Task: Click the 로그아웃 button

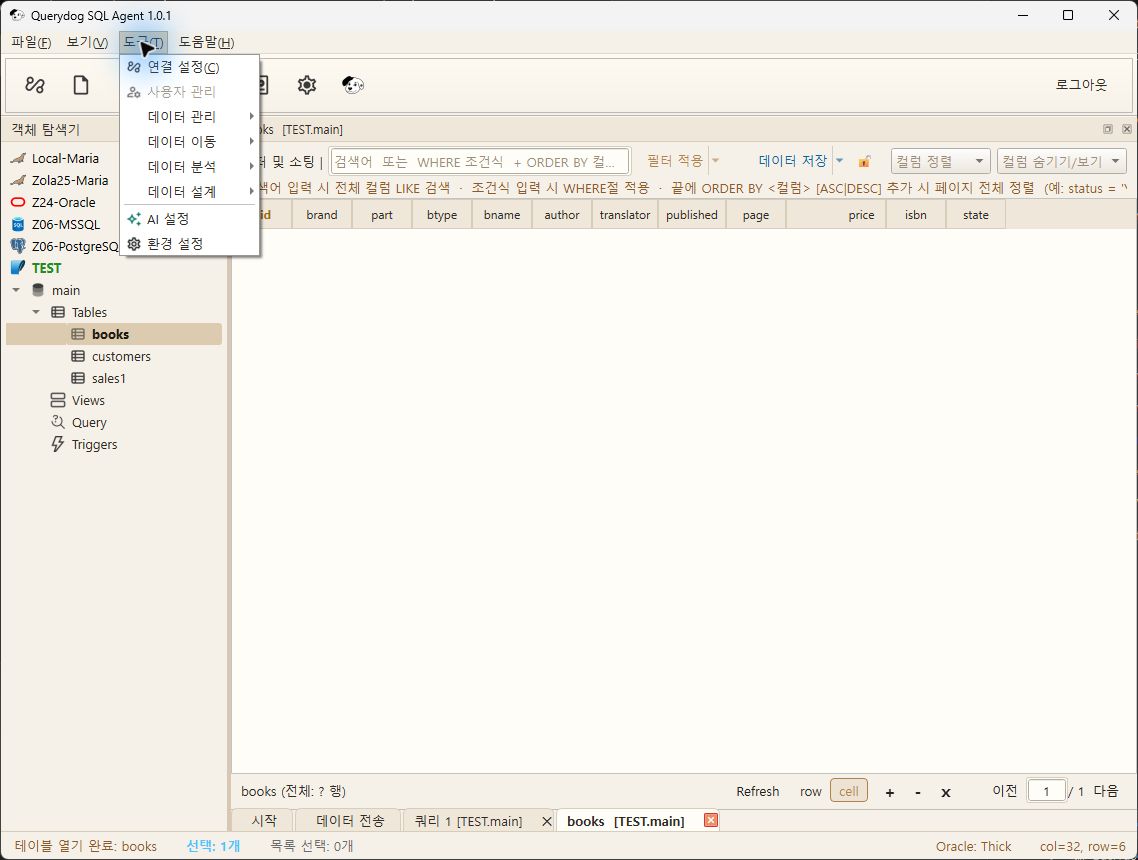Action: tap(1081, 85)
